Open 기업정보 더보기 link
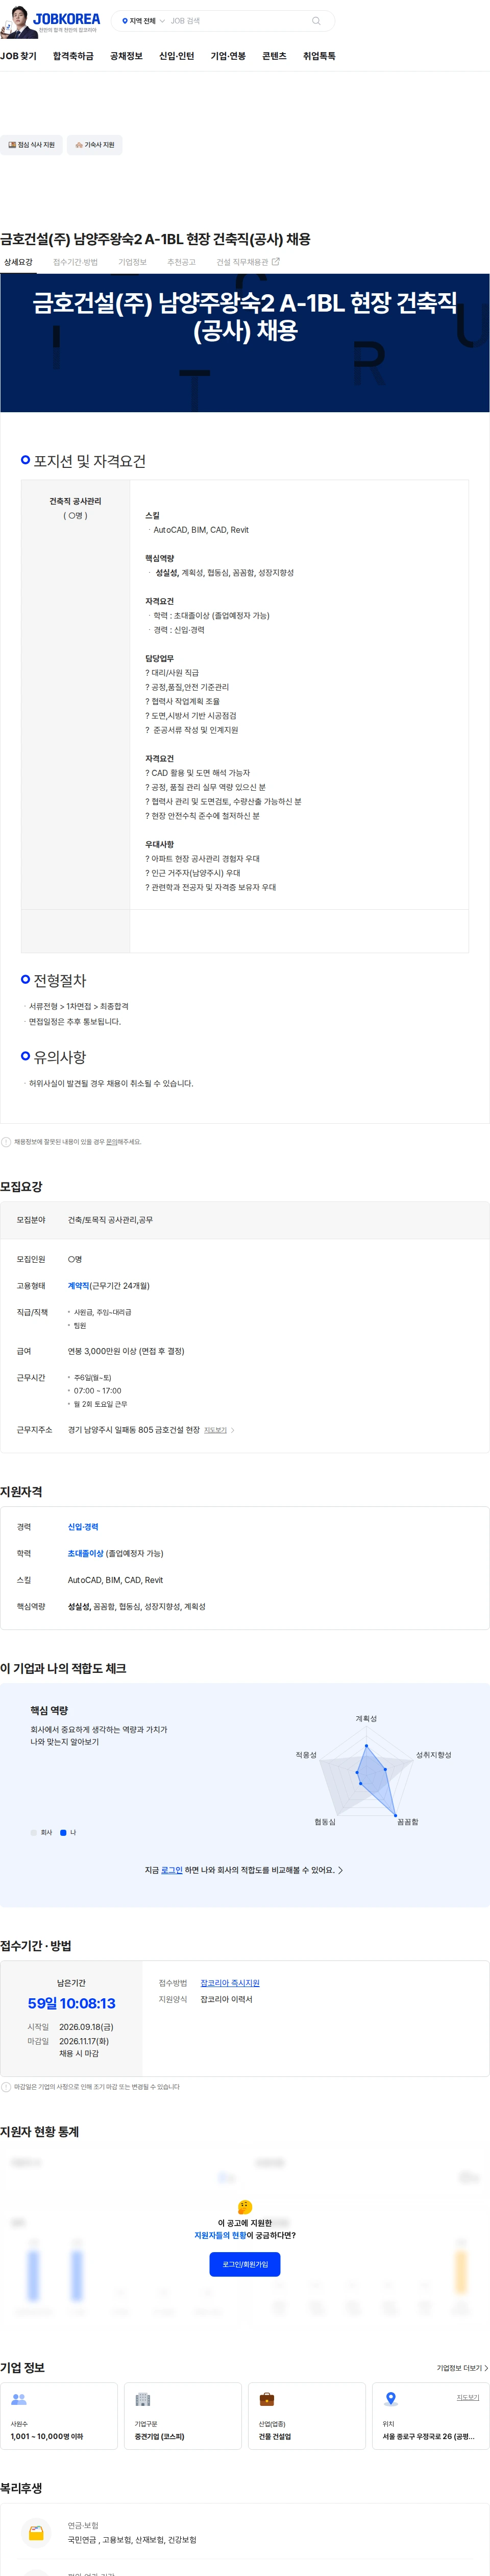The image size is (490, 2576). tap(462, 2368)
